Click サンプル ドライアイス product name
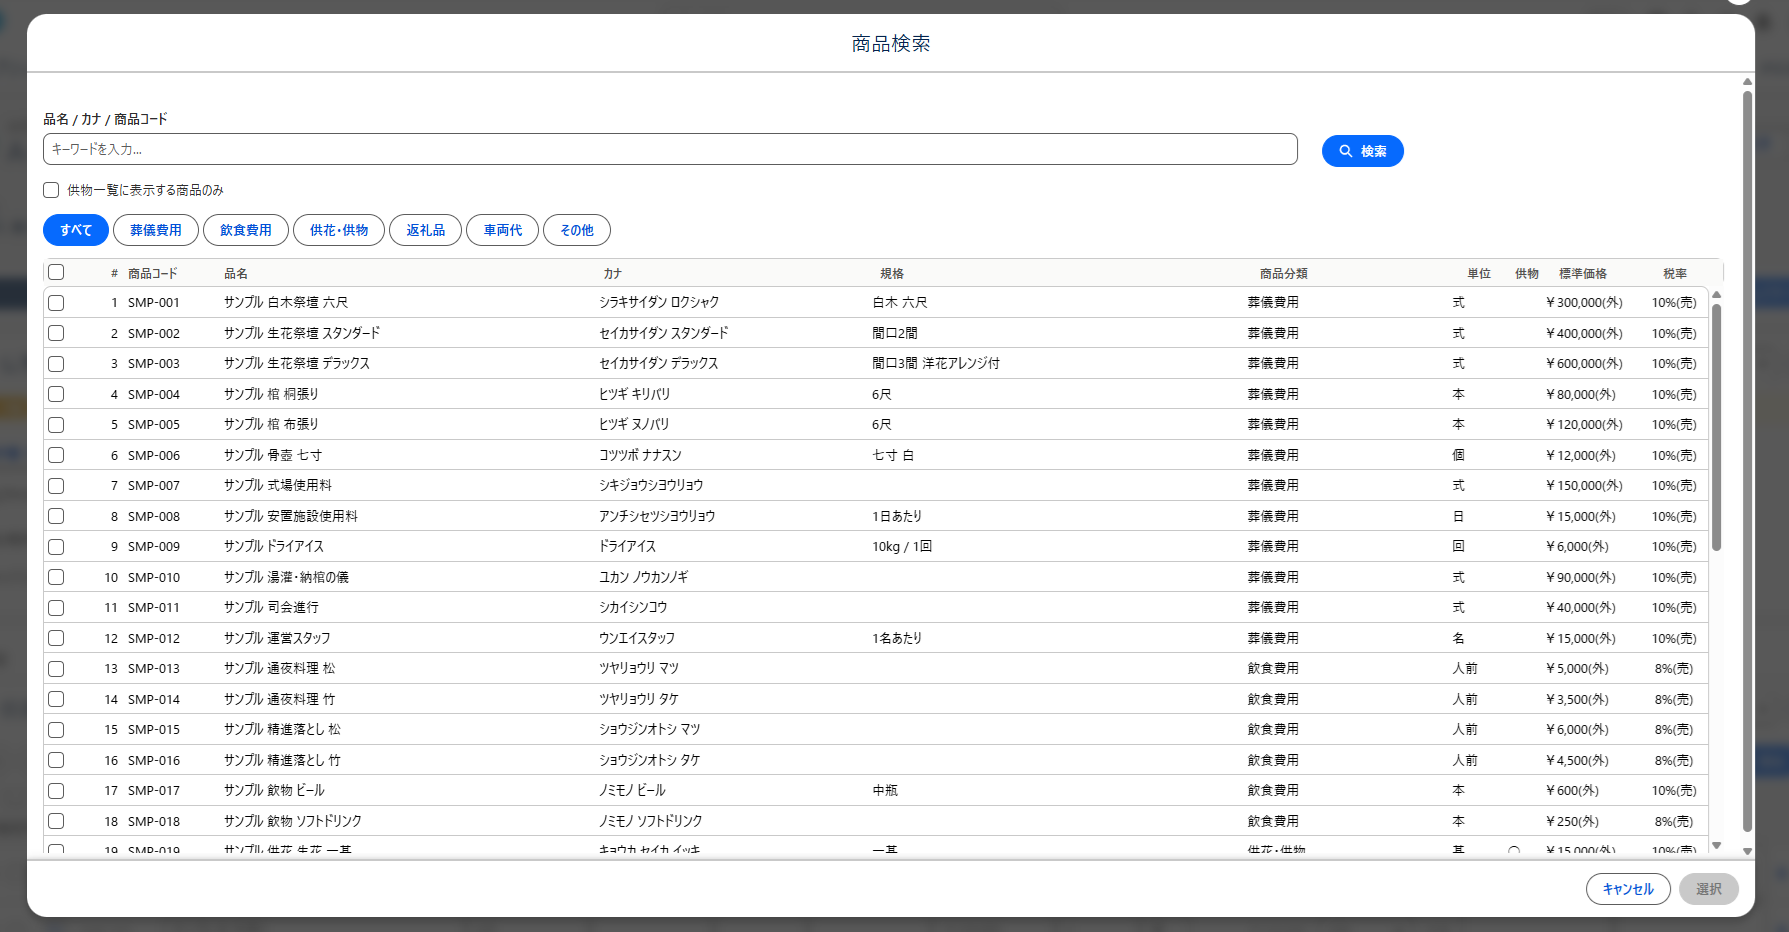Viewport: 1789px width, 932px height. pos(274,546)
